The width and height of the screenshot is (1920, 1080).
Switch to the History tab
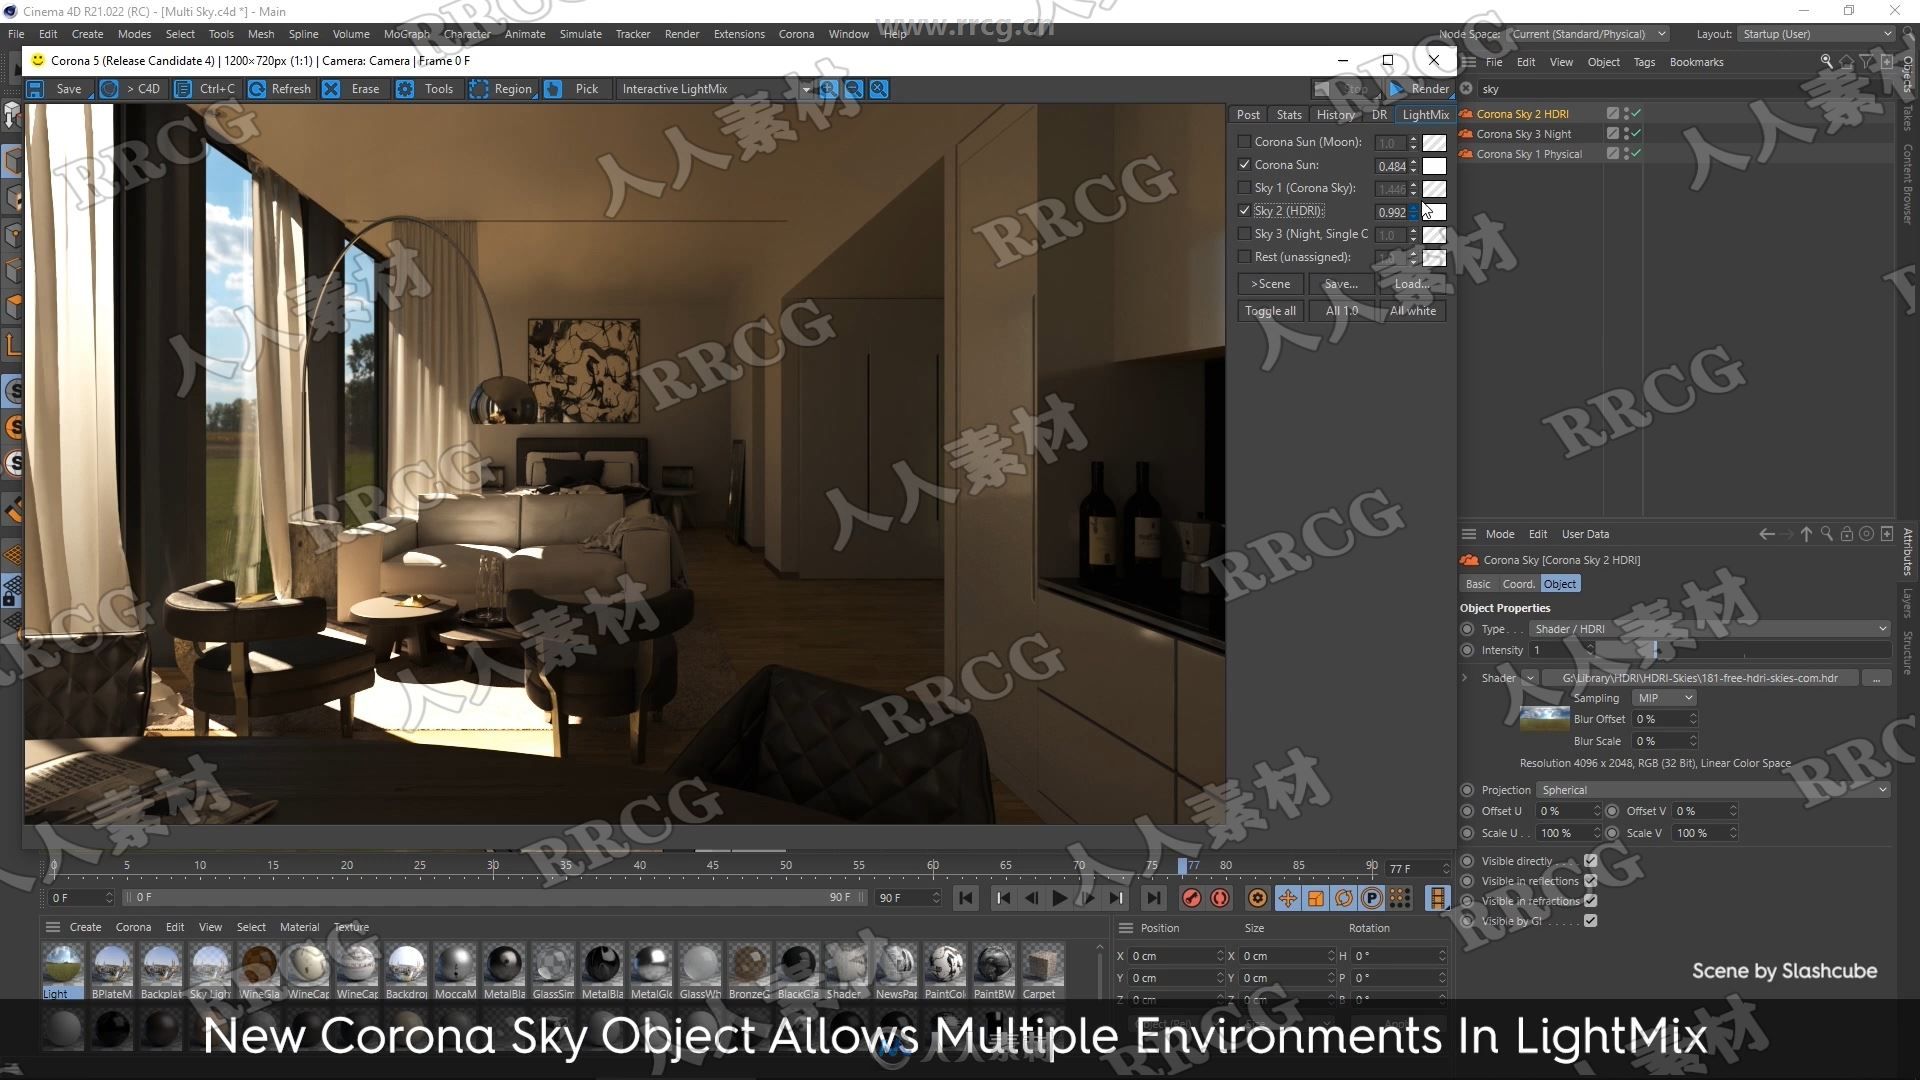click(1336, 115)
